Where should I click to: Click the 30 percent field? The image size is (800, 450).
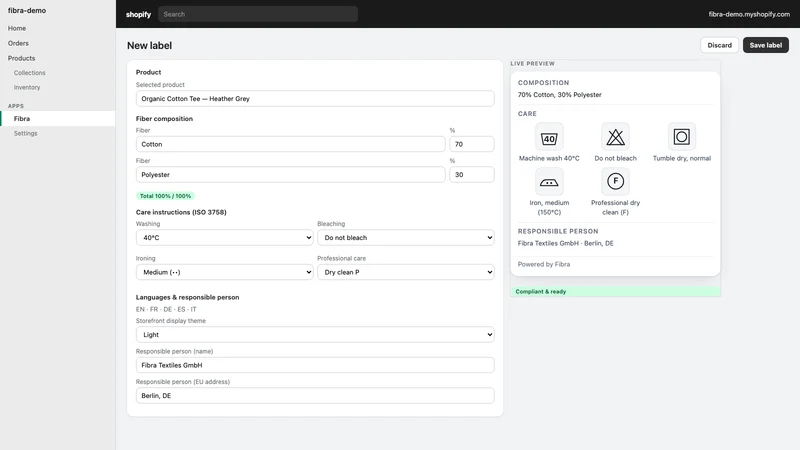(471, 174)
